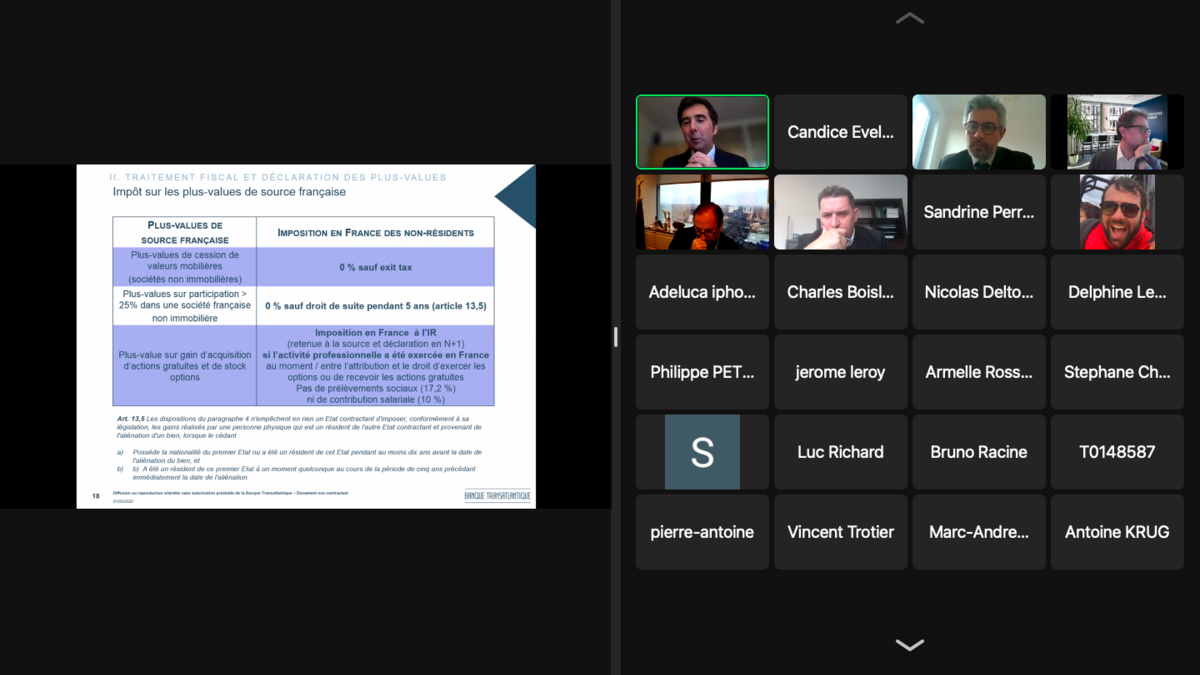Select the video tile of man in sunglasses
This screenshot has width=1200, height=675.
(1117, 212)
